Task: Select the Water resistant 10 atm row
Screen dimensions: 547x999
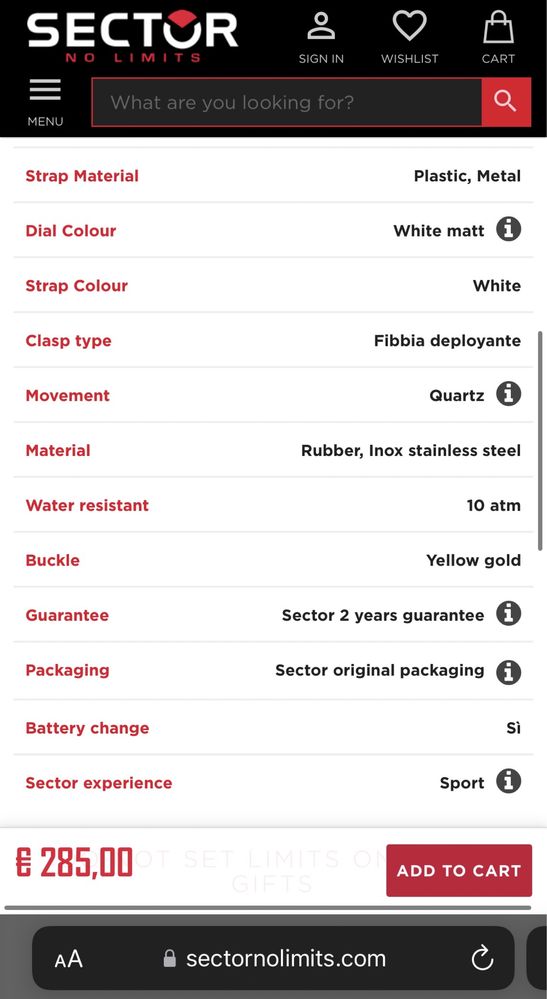Action: tap(273, 505)
